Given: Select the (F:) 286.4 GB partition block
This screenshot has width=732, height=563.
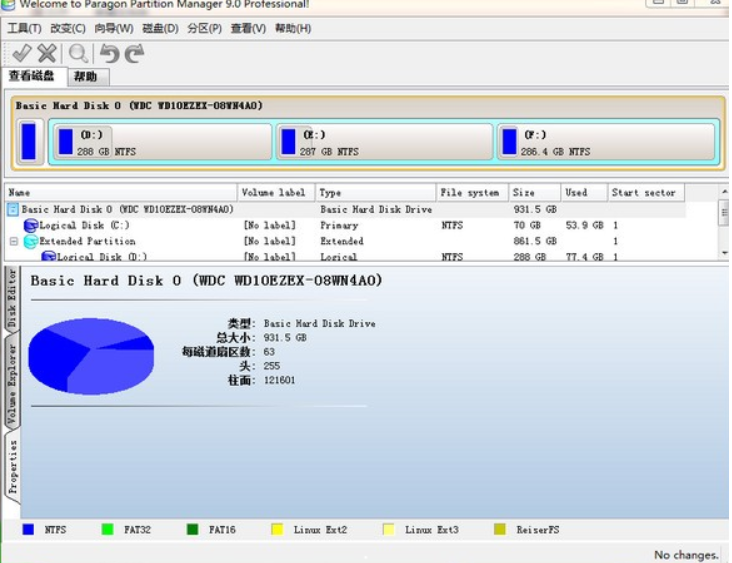Looking at the screenshot, I should click(606, 142).
